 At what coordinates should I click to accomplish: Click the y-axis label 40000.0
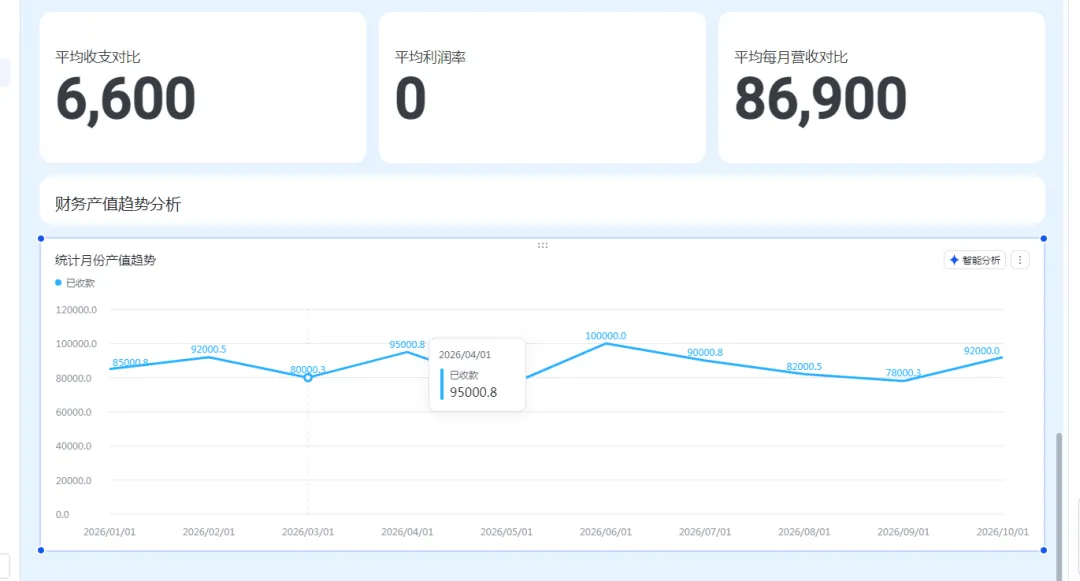coord(73,446)
